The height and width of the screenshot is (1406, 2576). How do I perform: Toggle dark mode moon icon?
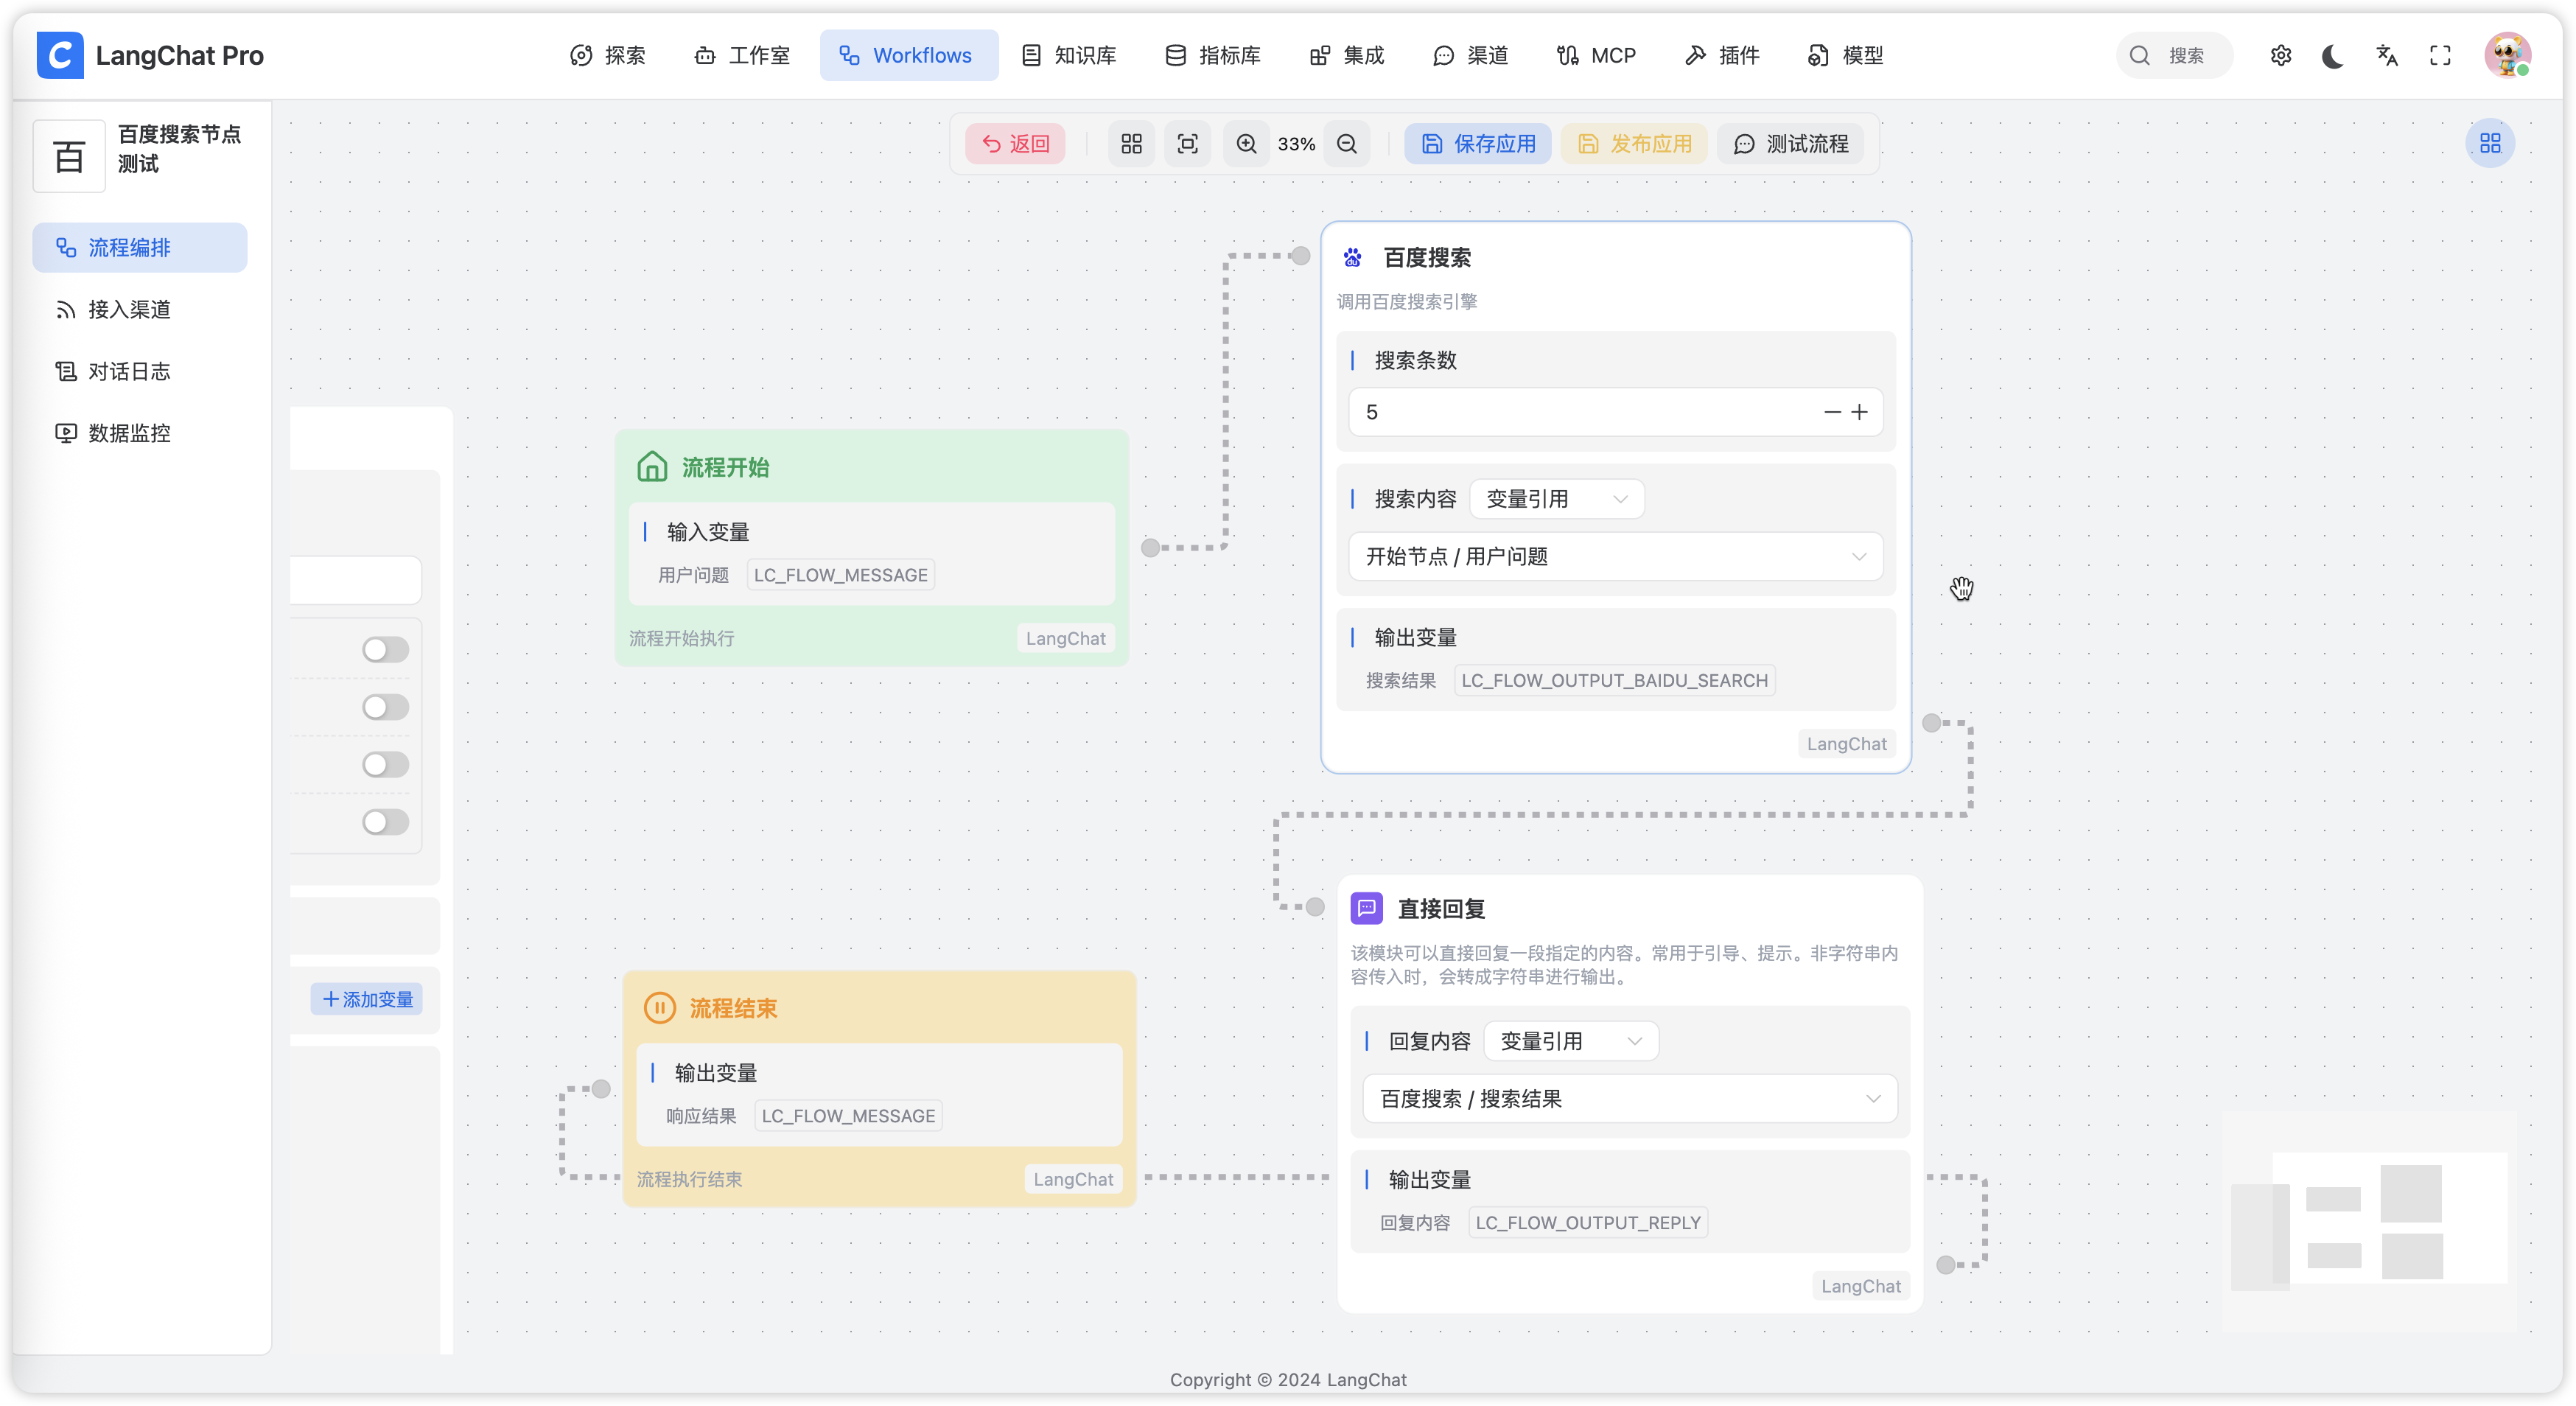click(2333, 56)
